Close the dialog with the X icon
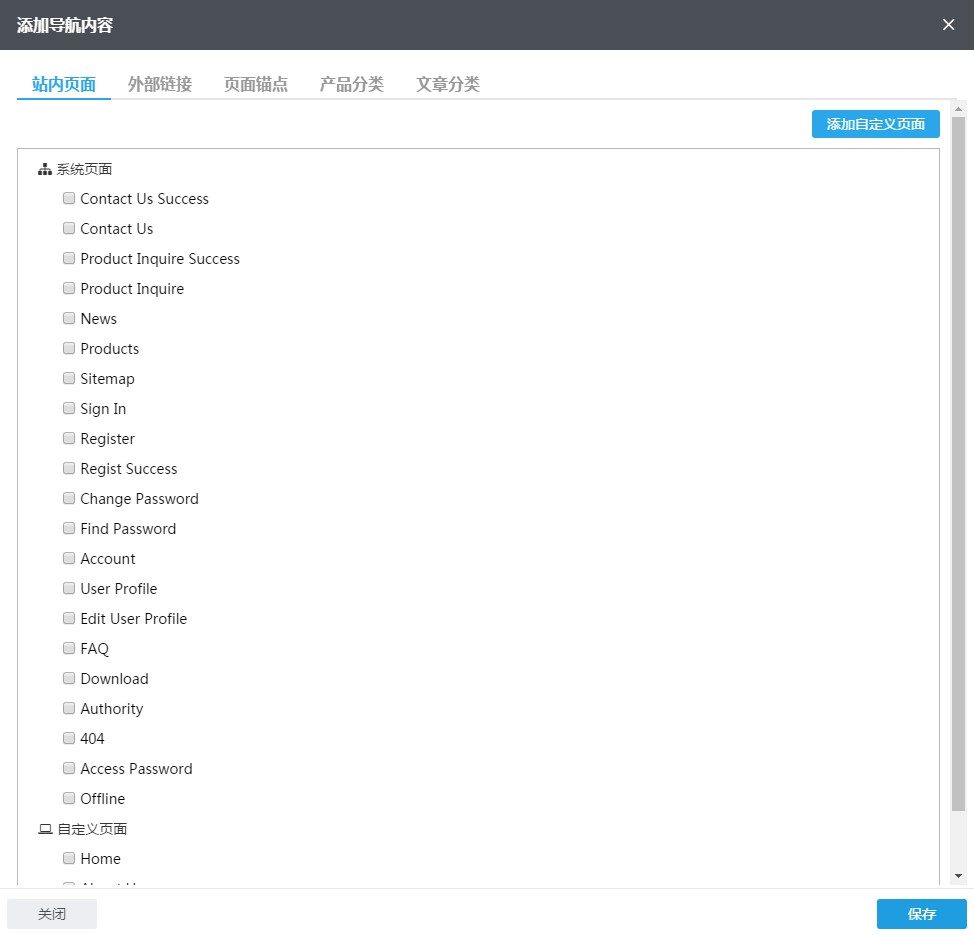The height and width of the screenshot is (935, 974). 948,25
